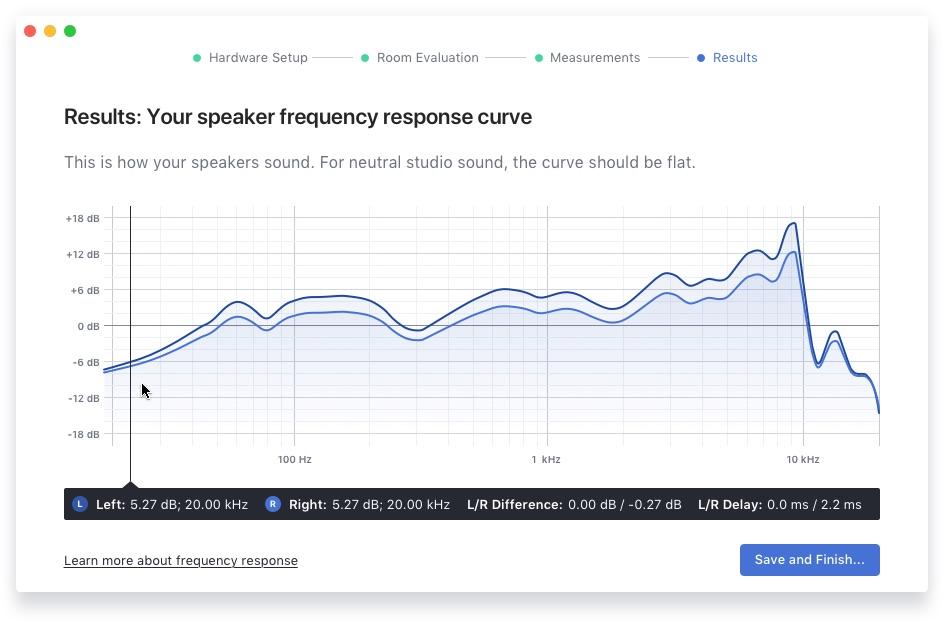Click the 1 kHz frequency axis label

coord(545,460)
